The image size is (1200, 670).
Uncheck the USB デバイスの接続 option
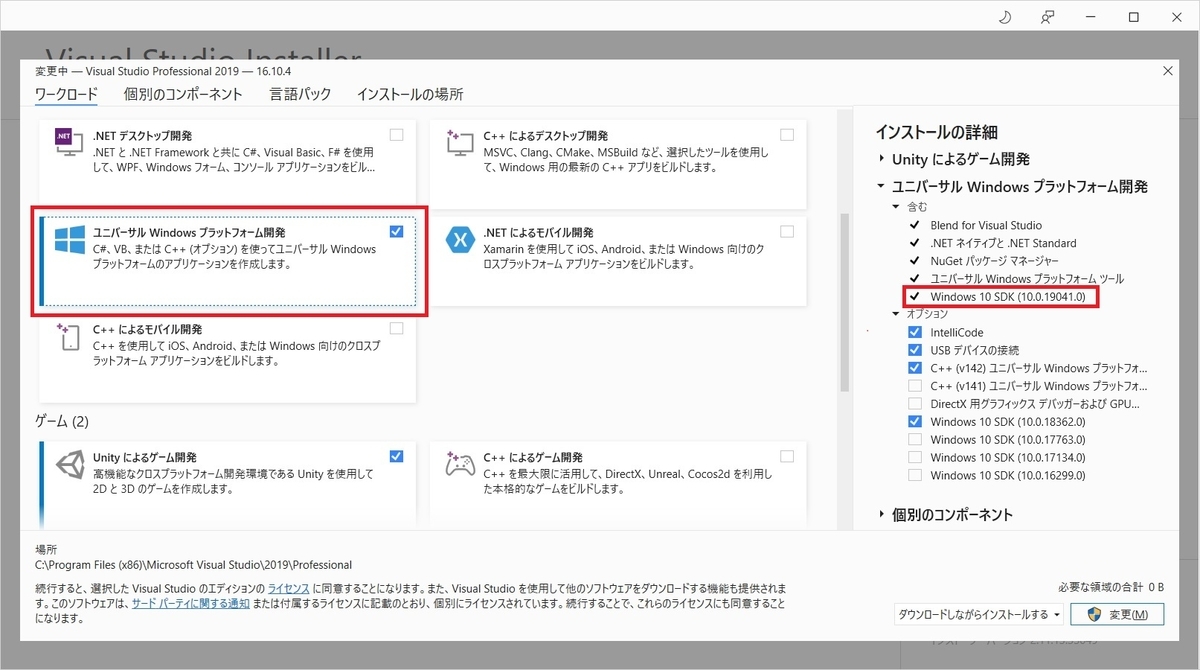pos(915,350)
